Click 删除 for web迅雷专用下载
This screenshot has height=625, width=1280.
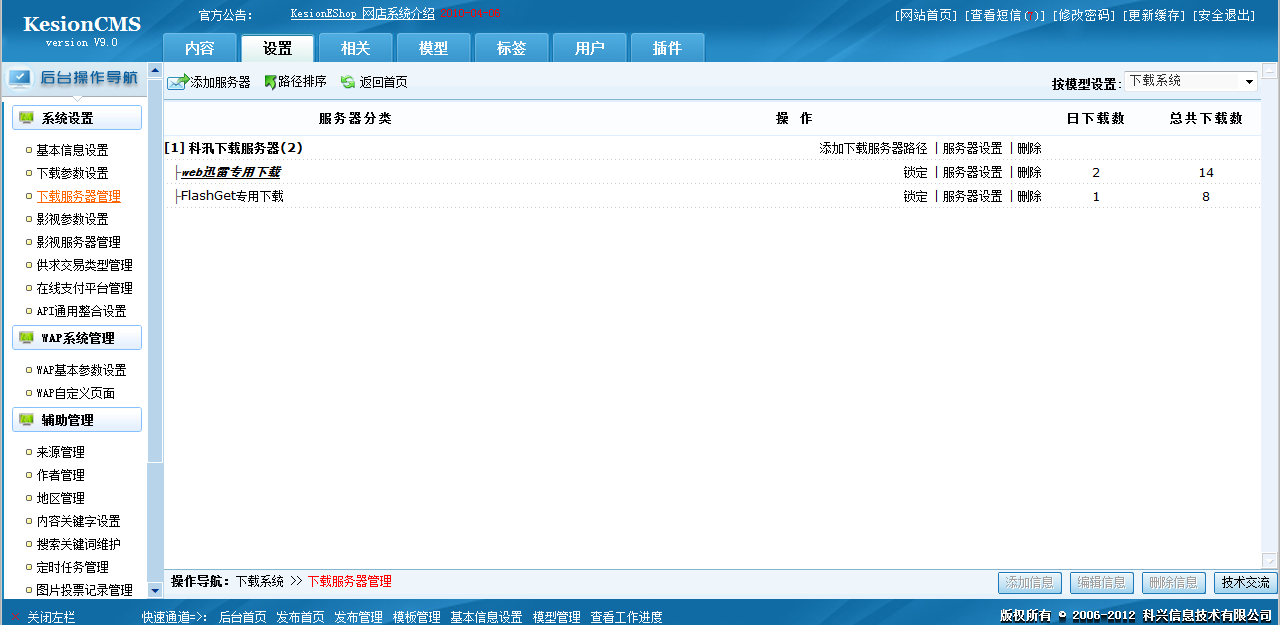point(1029,172)
